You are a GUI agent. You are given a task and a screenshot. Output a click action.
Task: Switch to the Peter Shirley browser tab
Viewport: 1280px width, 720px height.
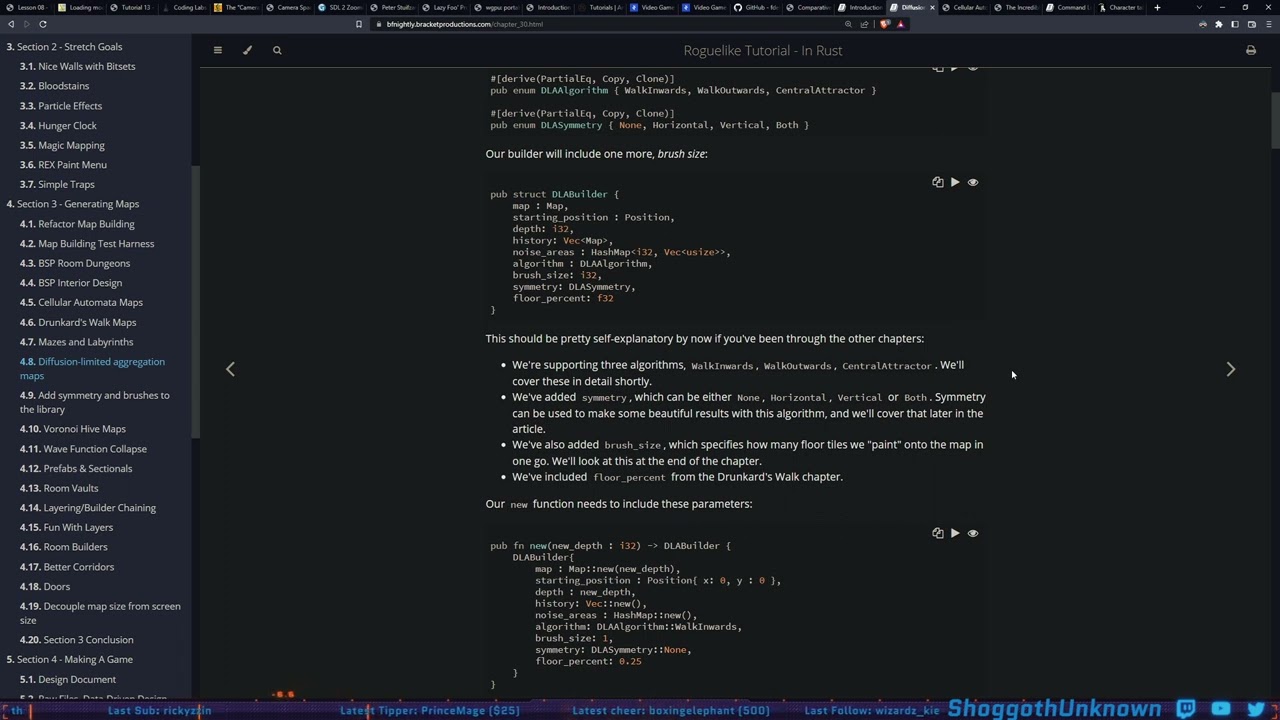(392, 7)
